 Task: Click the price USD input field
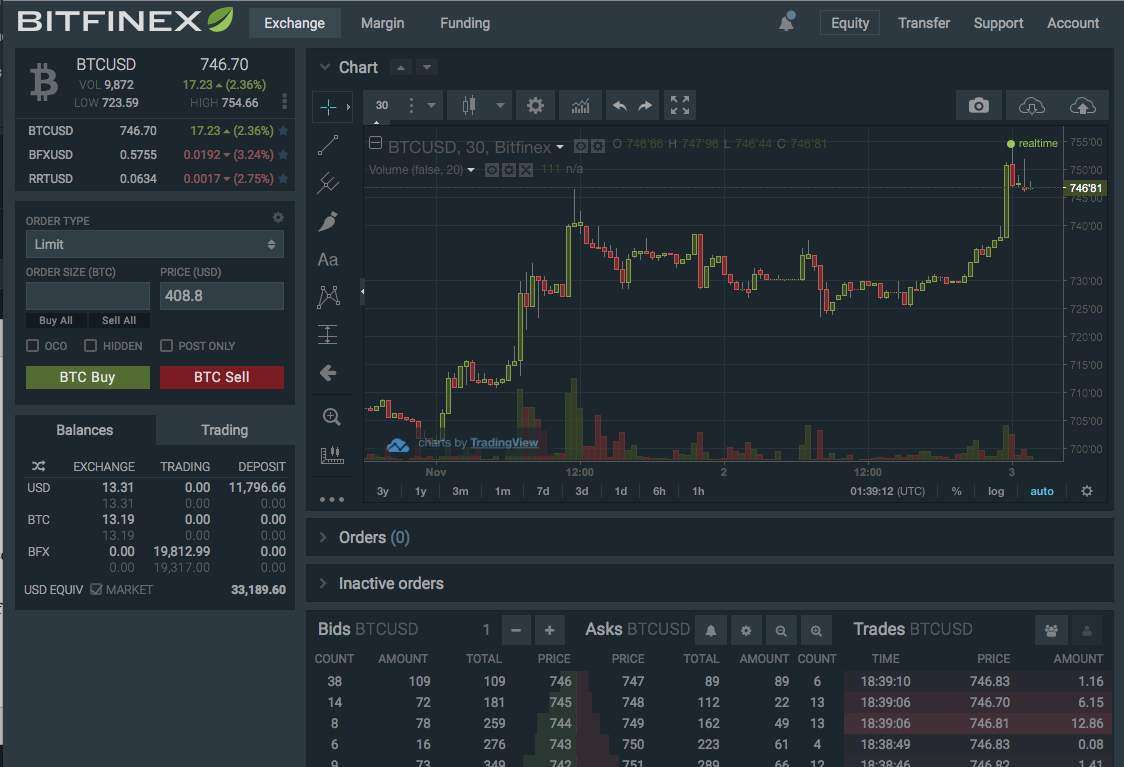222,296
